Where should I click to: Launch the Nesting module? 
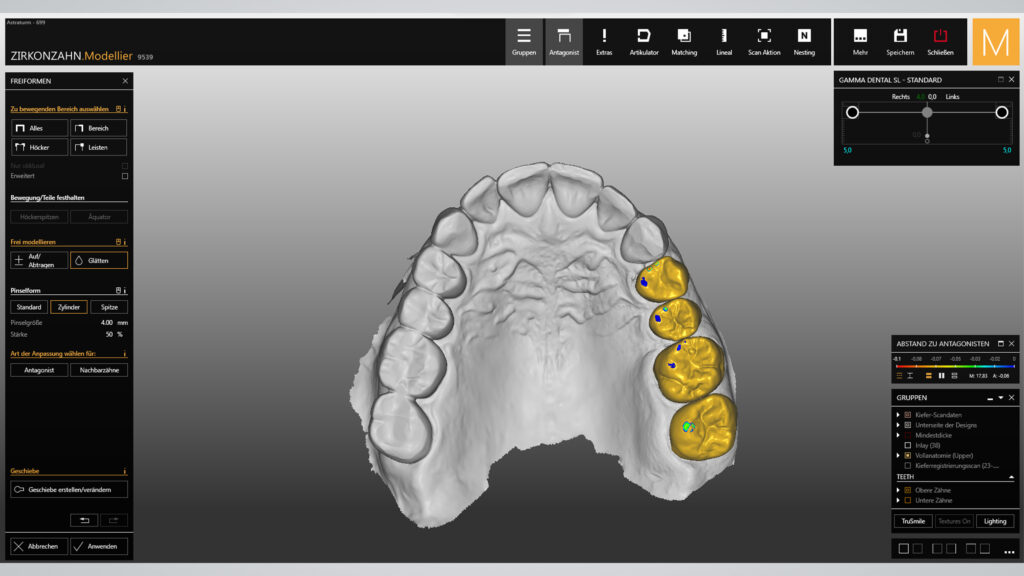tap(804, 41)
